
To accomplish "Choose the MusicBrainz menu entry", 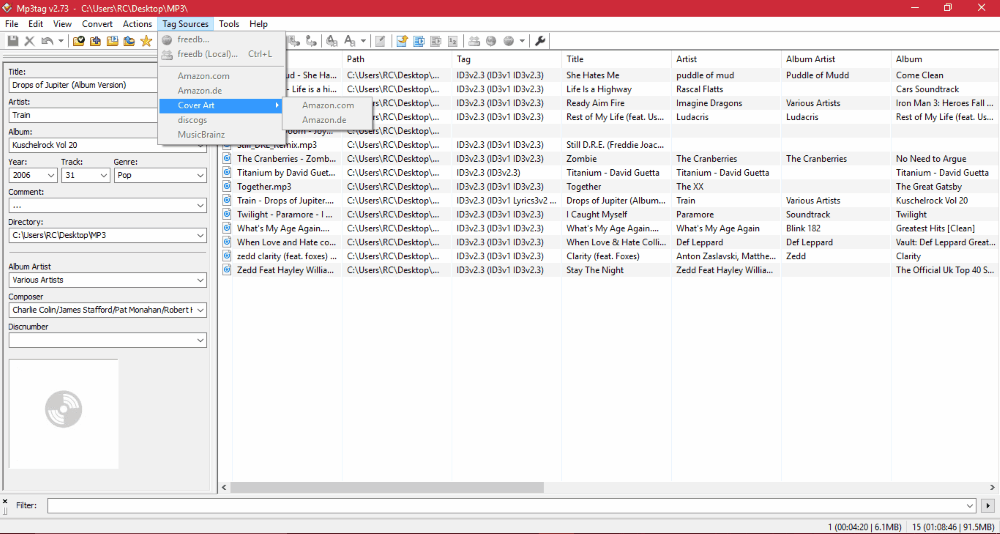I will pyautogui.click(x=222, y=135).
